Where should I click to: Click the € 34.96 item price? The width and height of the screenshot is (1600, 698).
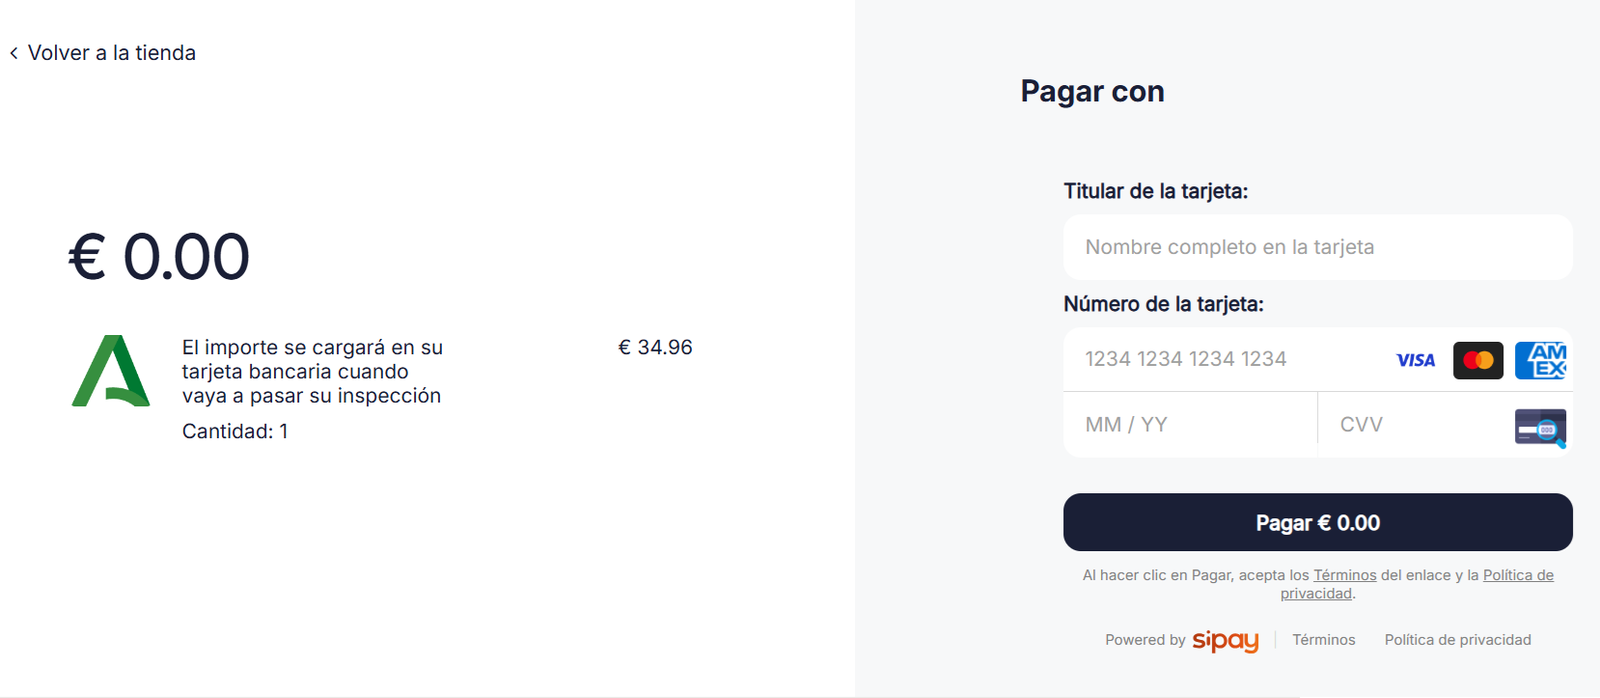[x=655, y=347]
